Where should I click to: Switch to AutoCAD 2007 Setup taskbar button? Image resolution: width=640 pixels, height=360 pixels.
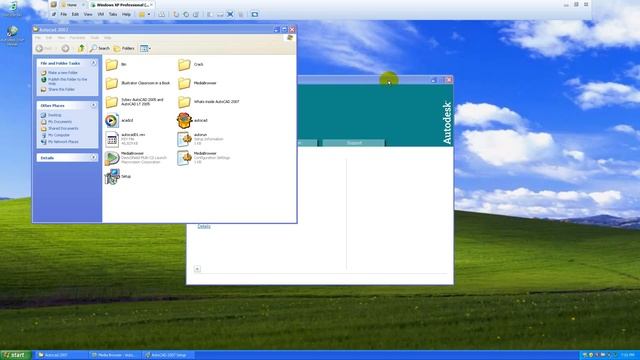click(169, 355)
